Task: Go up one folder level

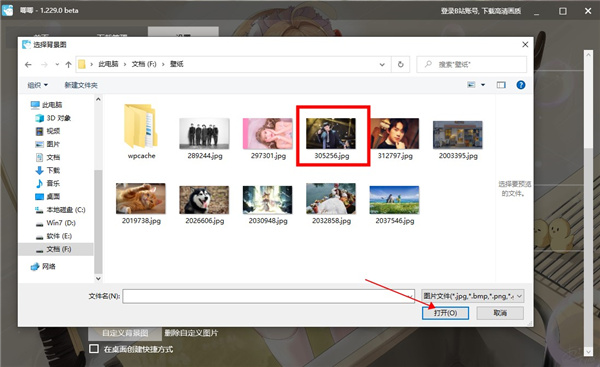Action: point(68,65)
